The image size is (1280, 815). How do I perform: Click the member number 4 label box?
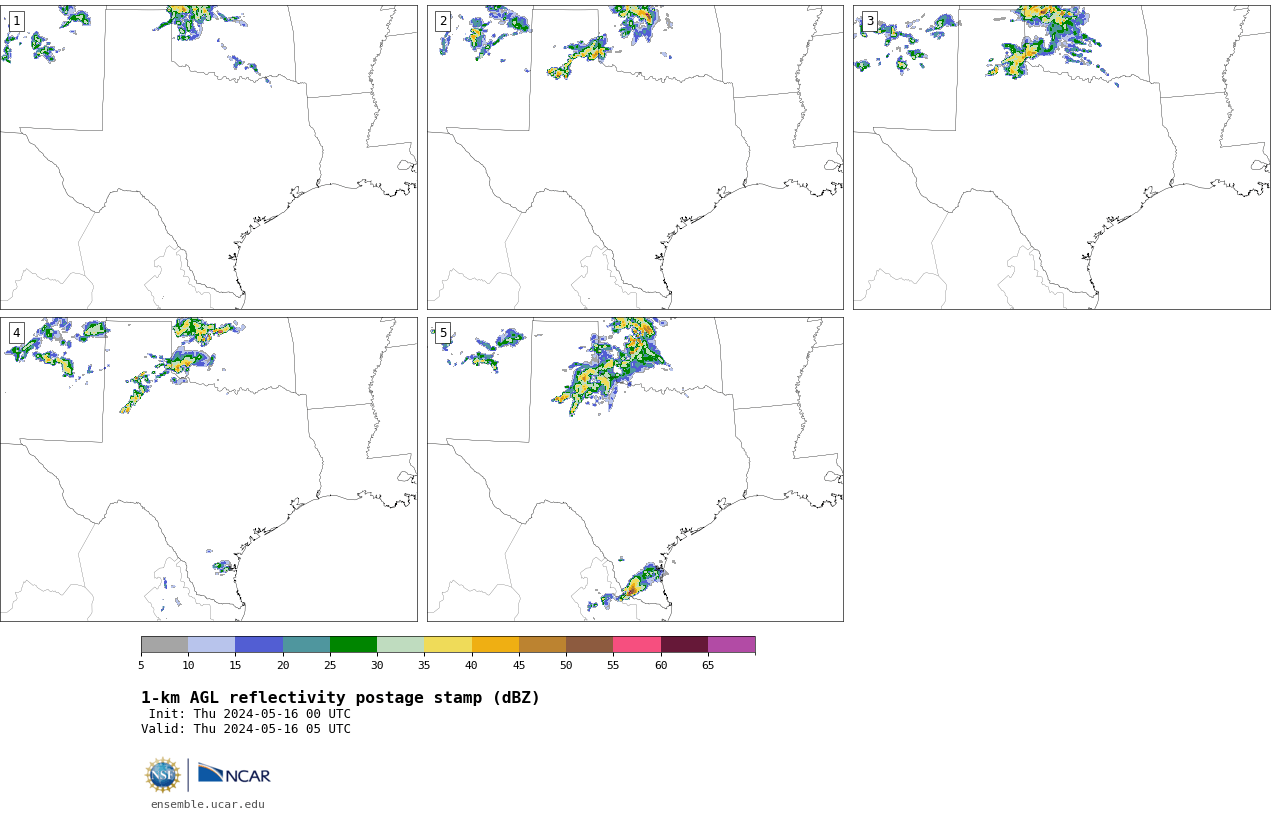coord(16,333)
